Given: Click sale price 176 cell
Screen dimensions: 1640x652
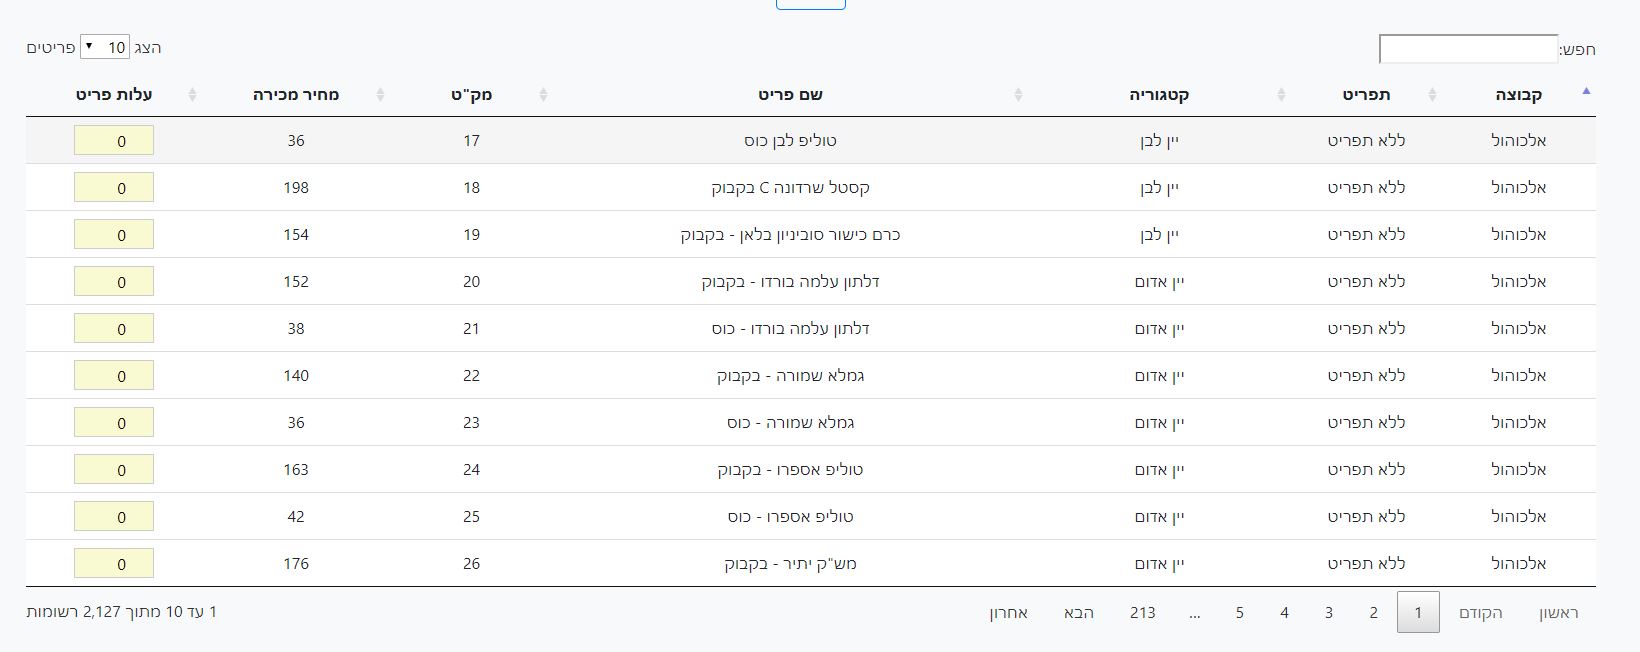Looking at the screenshot, I should coord(296,564).
